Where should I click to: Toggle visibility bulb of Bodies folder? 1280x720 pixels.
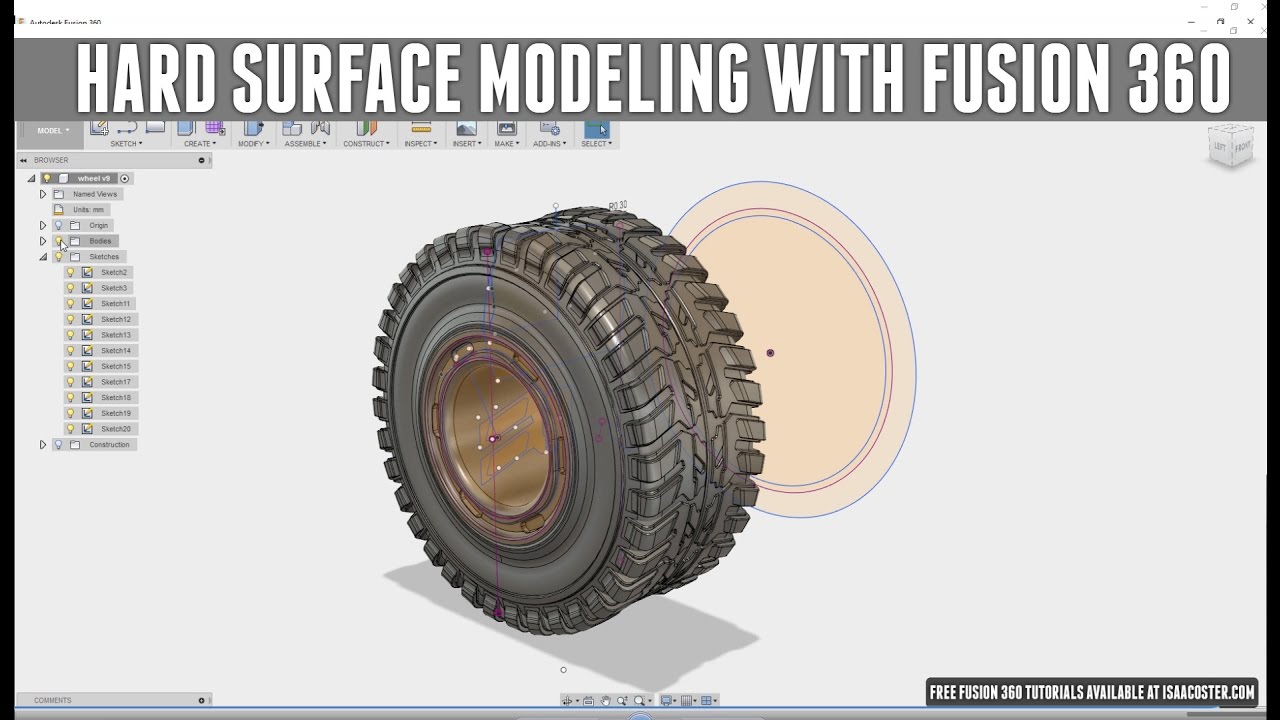point(58,241)
